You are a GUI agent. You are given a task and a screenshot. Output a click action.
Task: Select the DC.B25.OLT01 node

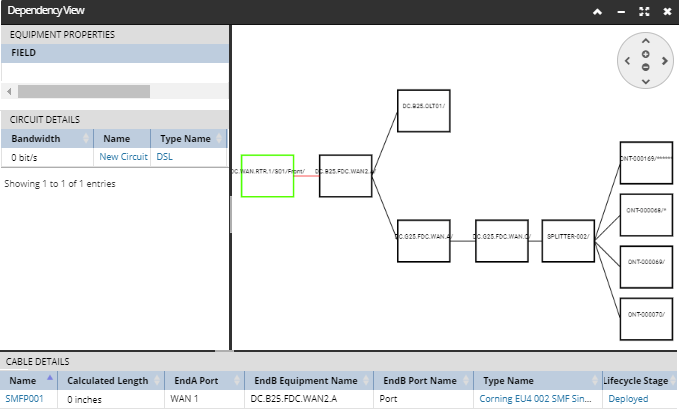[x=424, y=111]
